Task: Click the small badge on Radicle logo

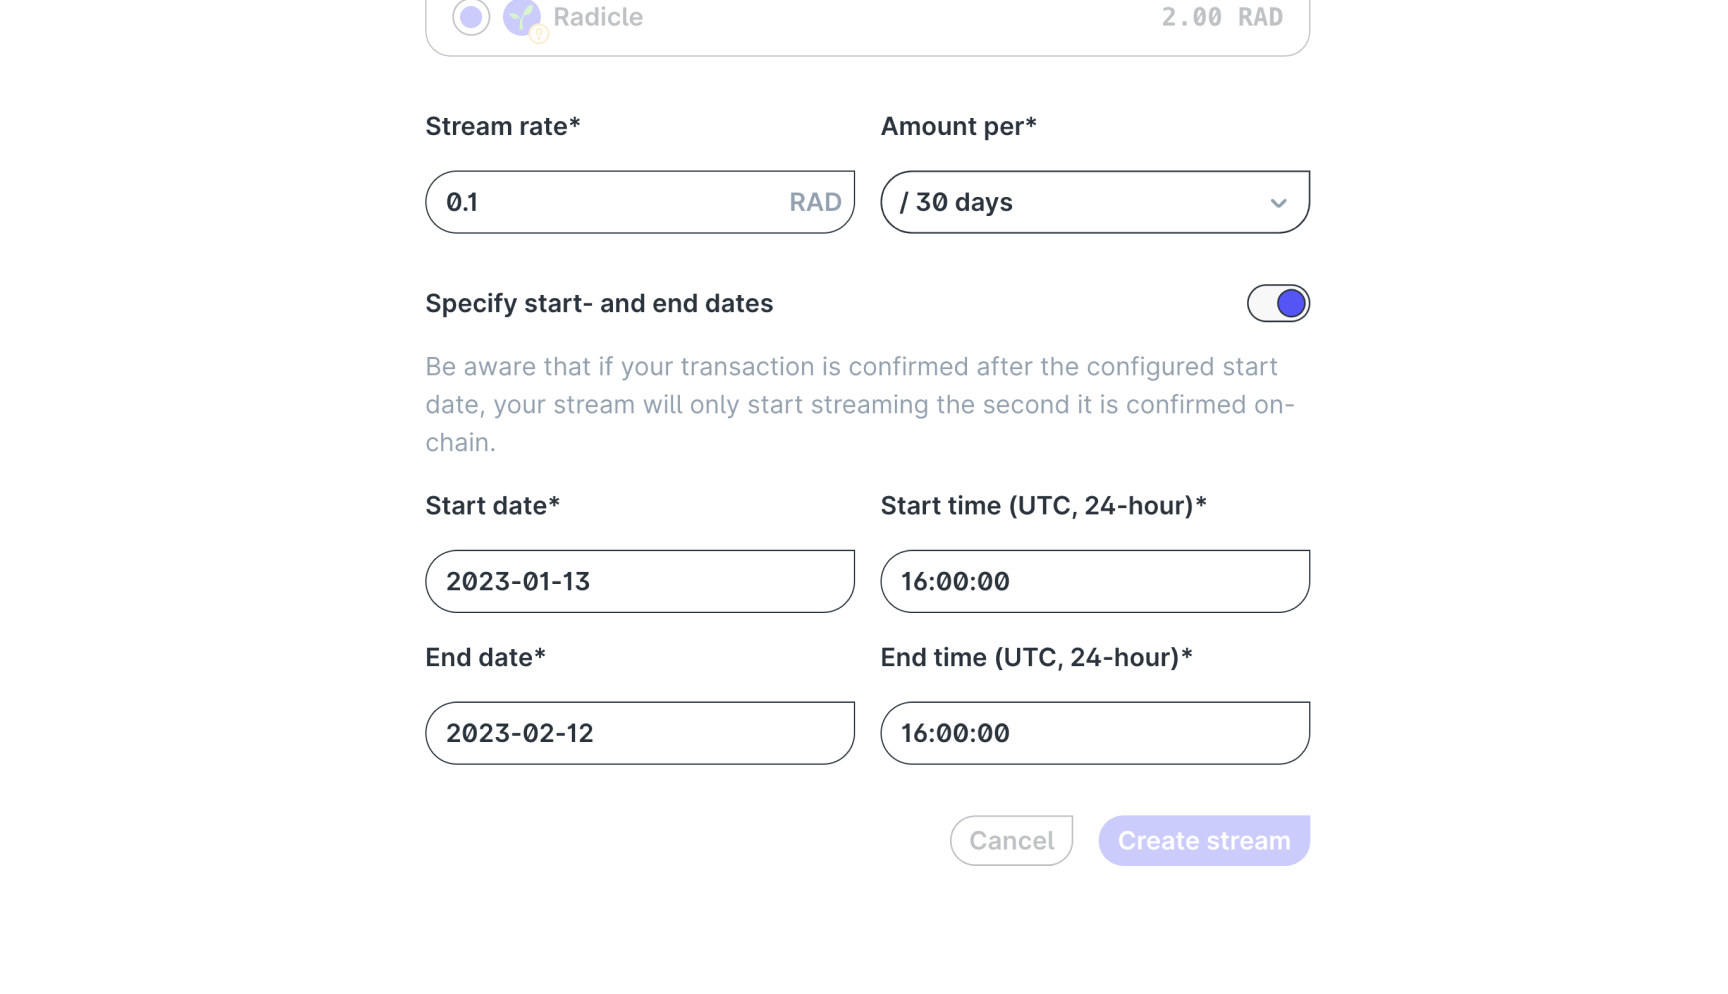Action: pyautogui.click(x=539, y=34)
